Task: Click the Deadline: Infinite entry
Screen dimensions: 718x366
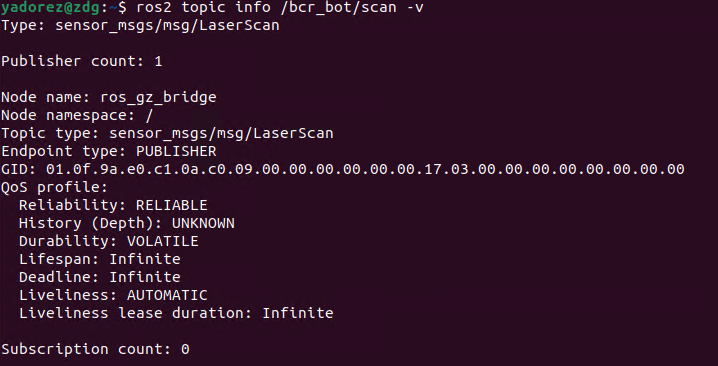Action: click(x=99, y=277)
